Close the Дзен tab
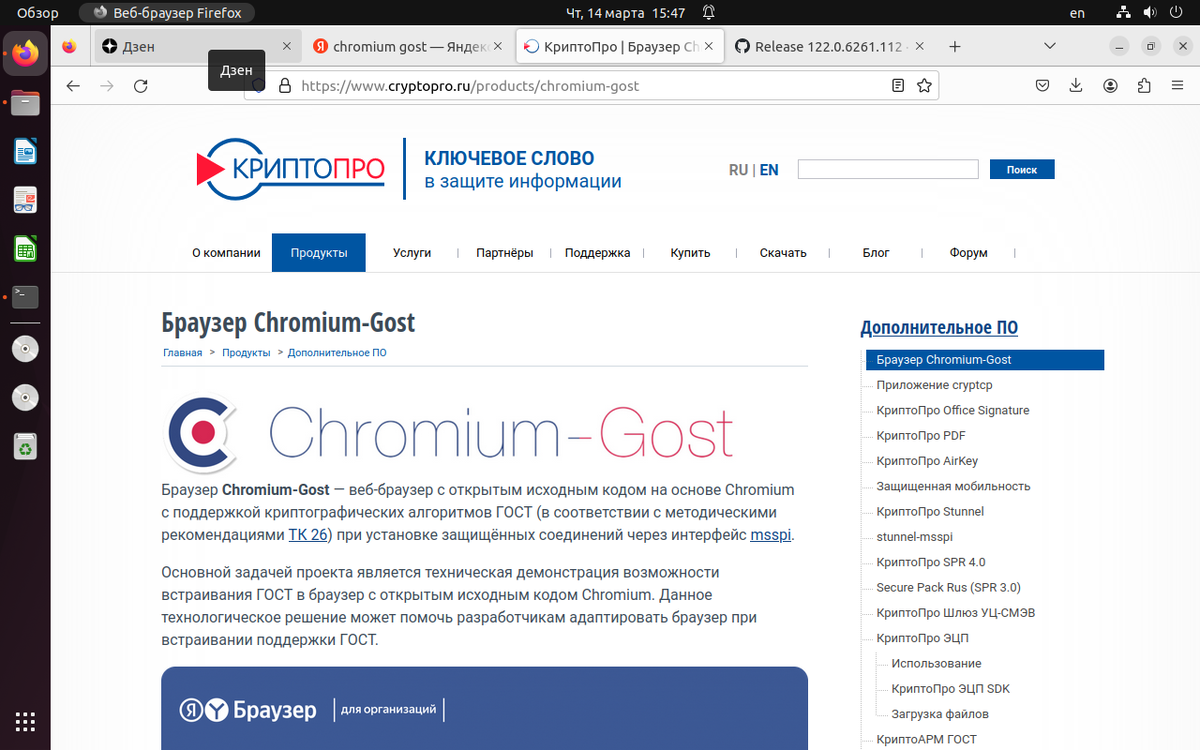This screenshot has height=750, width=1200. [x=287, y=46]
